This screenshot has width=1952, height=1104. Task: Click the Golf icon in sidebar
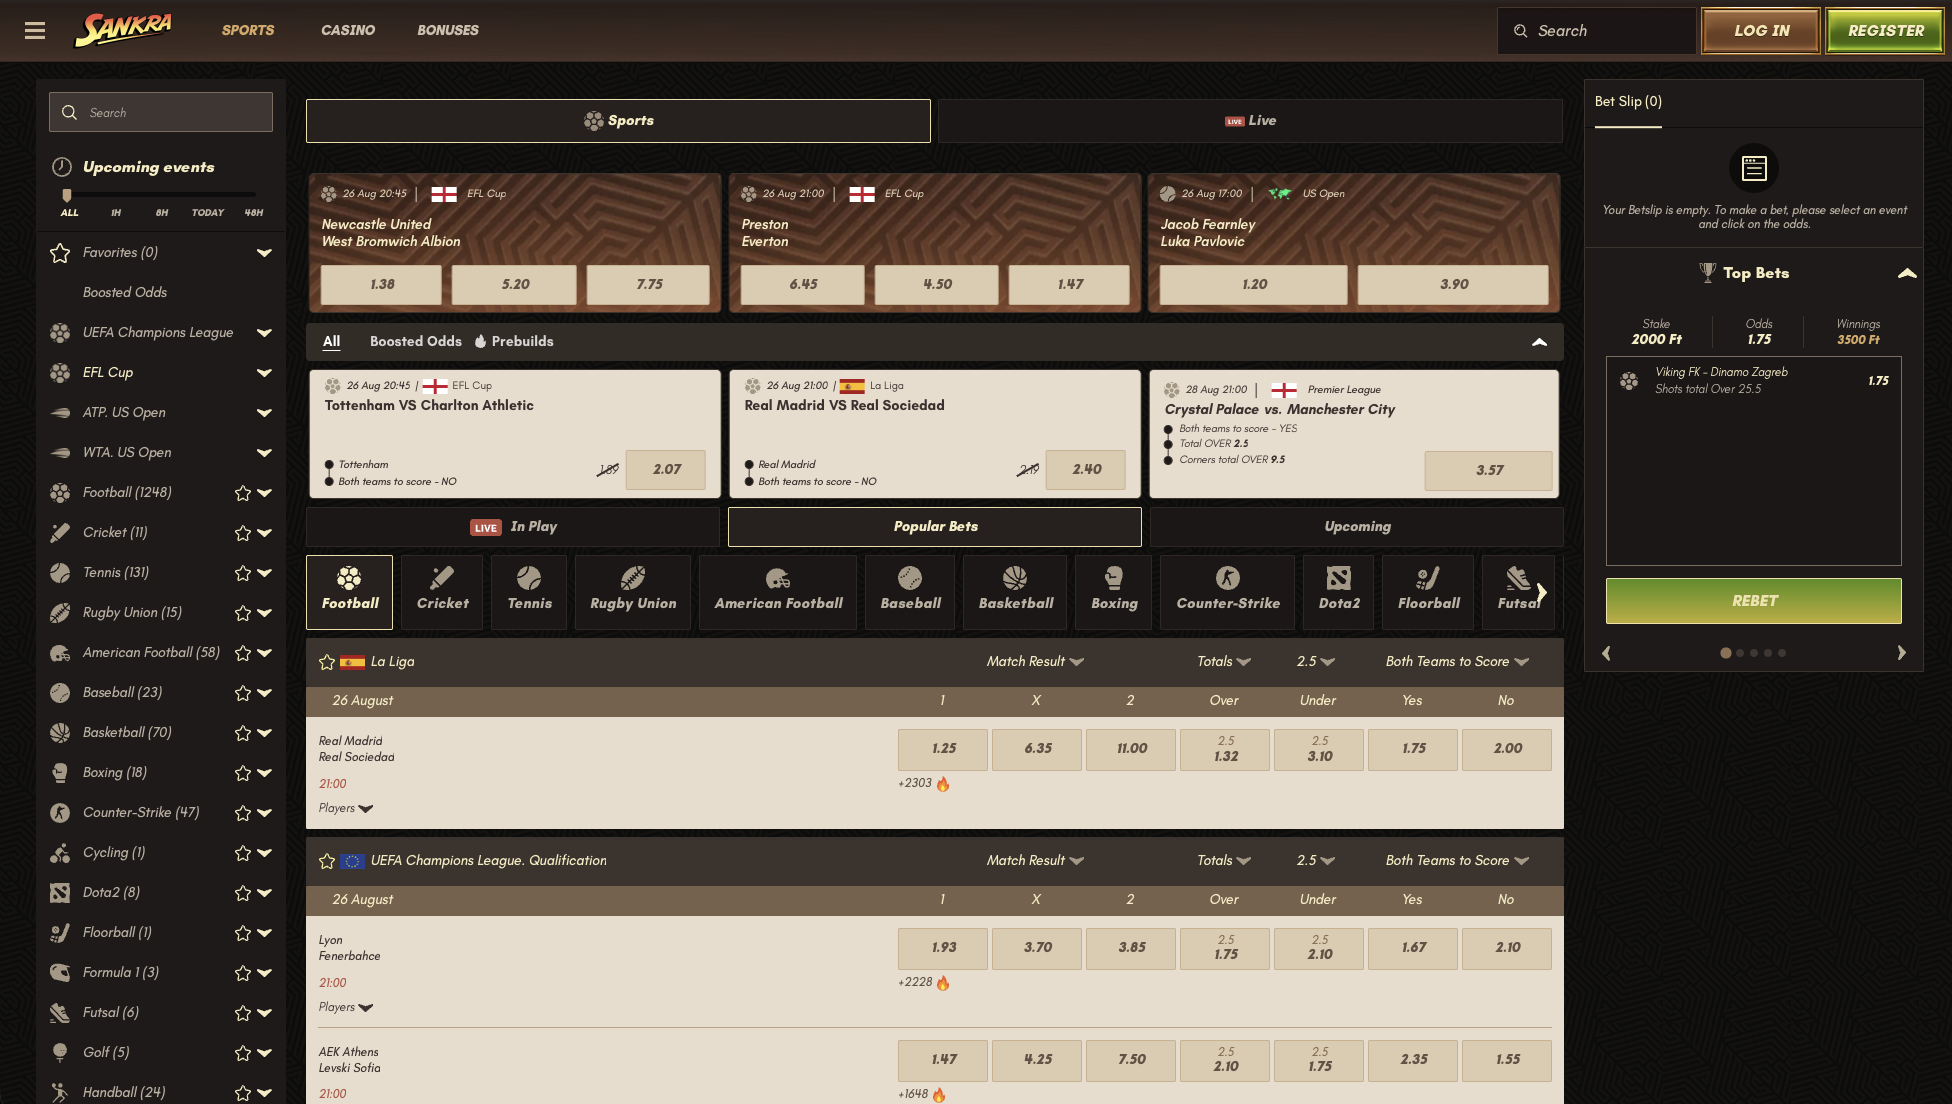60,1053
